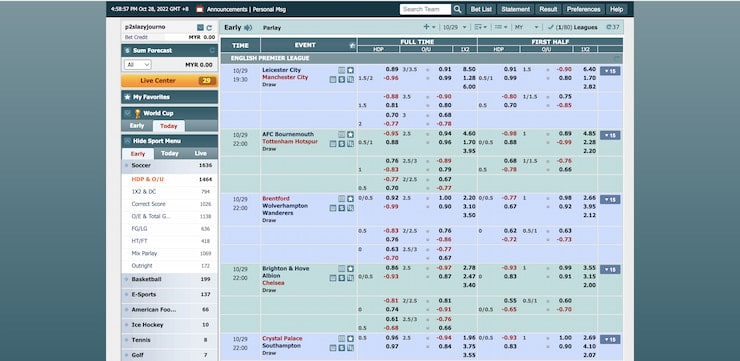Open the Statement button
The width and height of the screenshot is (740, 361).
tap(515, 9)
